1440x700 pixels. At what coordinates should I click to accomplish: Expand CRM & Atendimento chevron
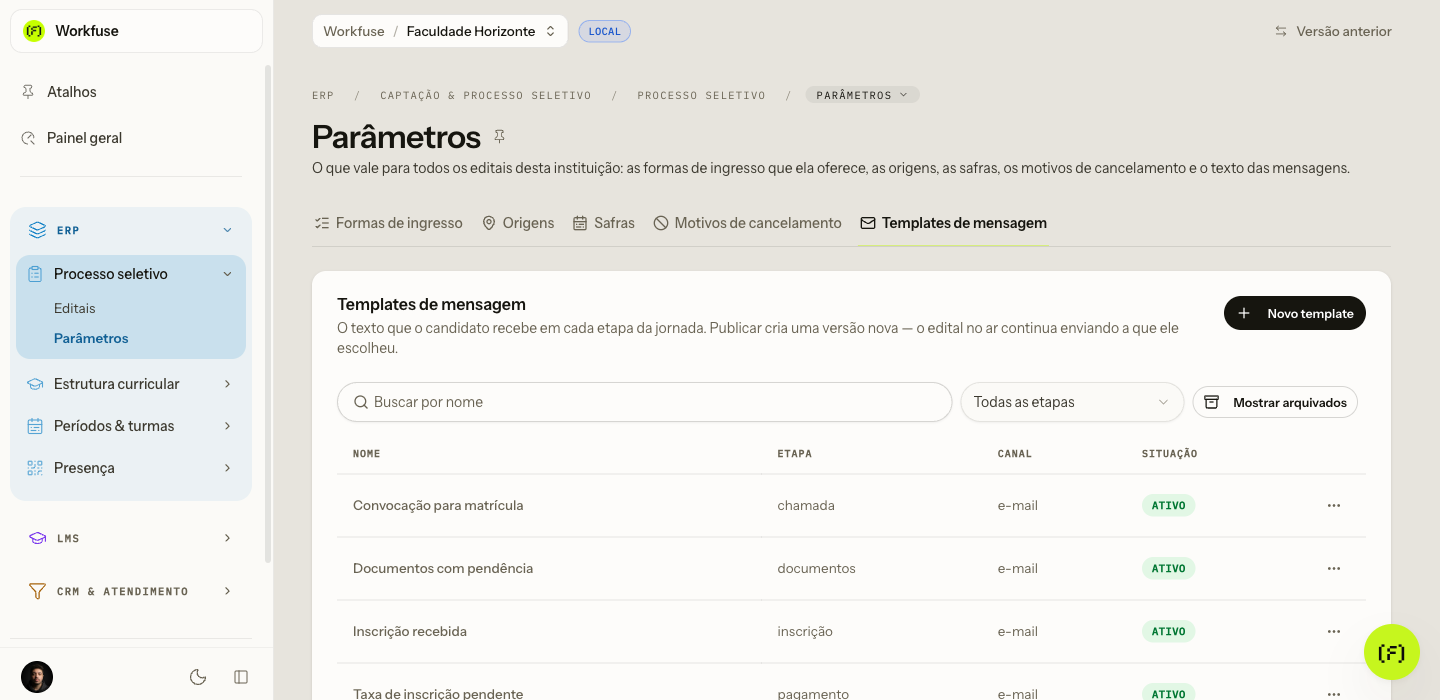pos(227,591)
